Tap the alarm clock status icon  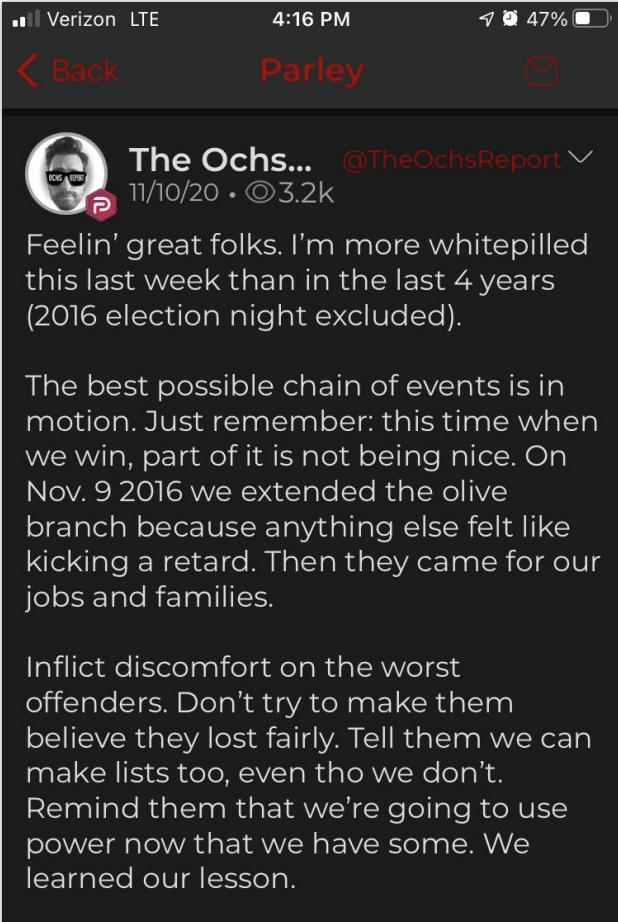pos(510,19)
